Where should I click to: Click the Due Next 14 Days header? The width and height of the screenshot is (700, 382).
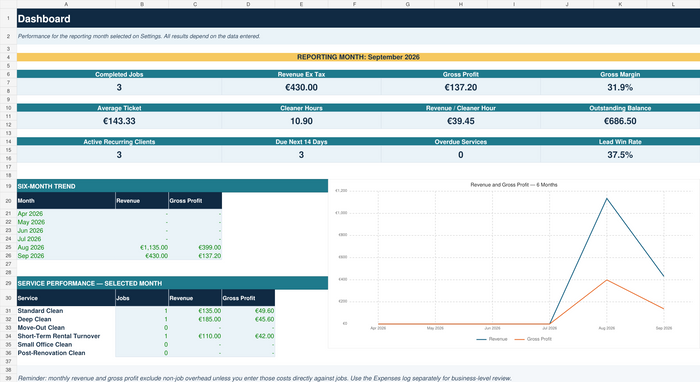pyautogui.click(x=301, y=141)
